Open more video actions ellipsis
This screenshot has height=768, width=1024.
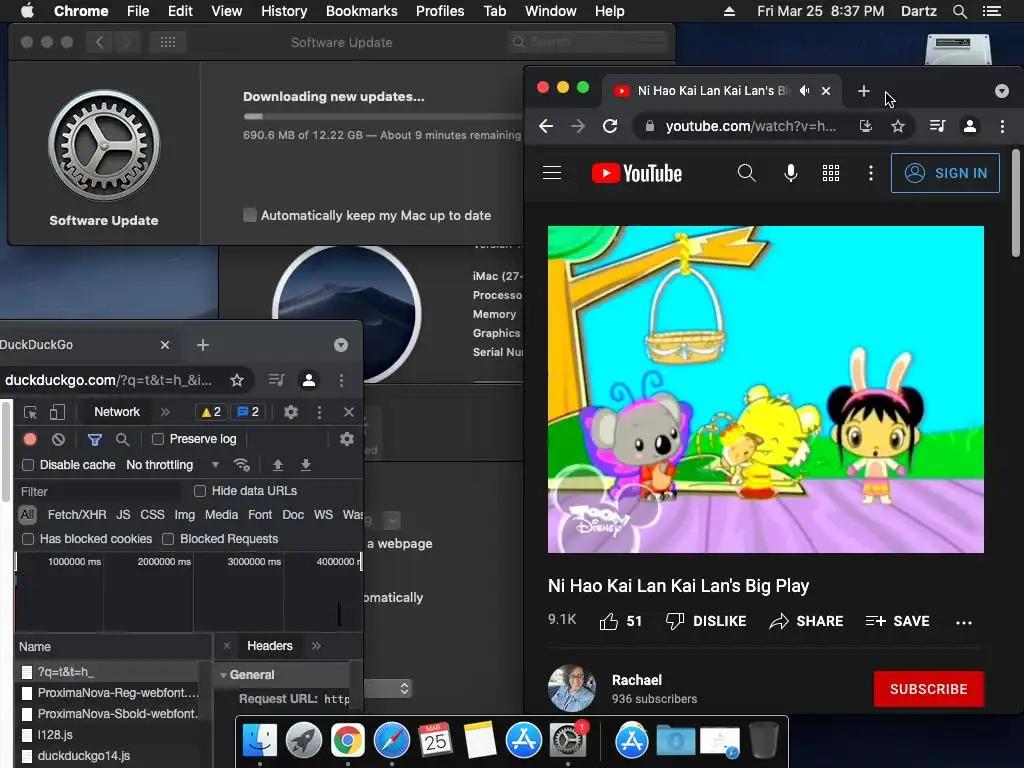point(964,622)
